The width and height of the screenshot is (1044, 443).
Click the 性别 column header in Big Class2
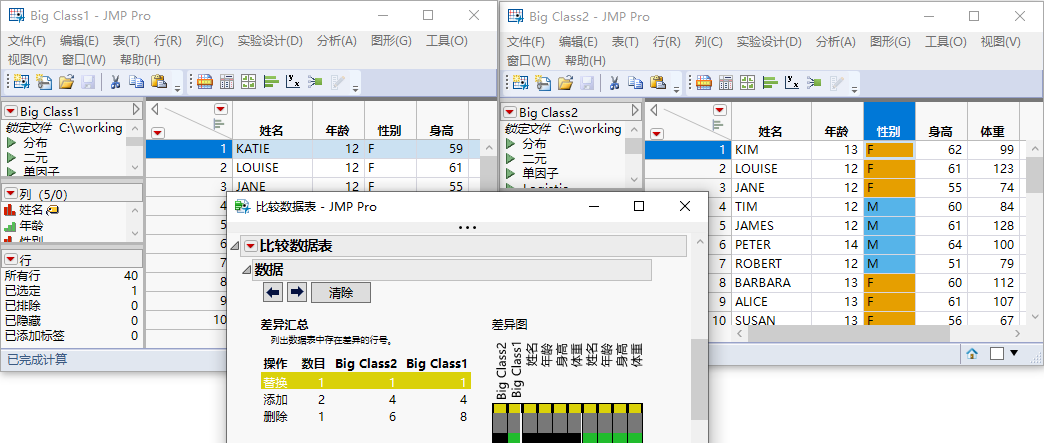point(888,131)
